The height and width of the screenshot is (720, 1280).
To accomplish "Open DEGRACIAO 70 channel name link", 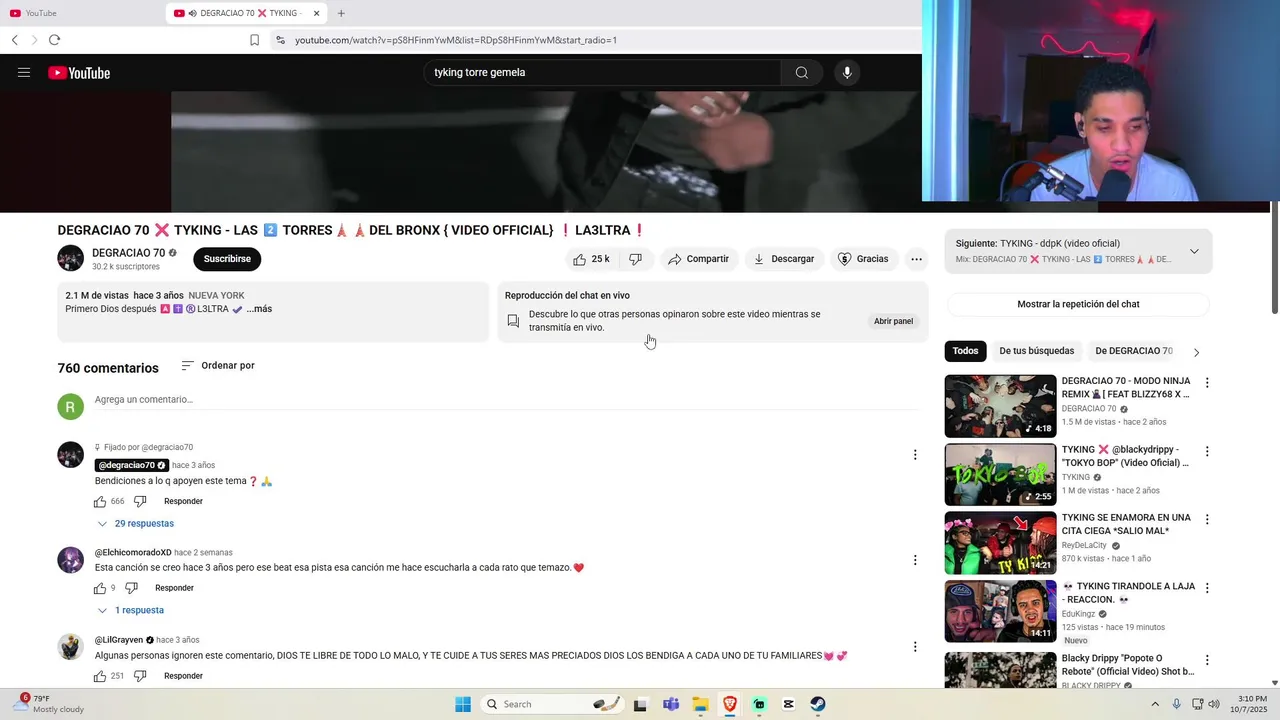I will pos(128,253).
